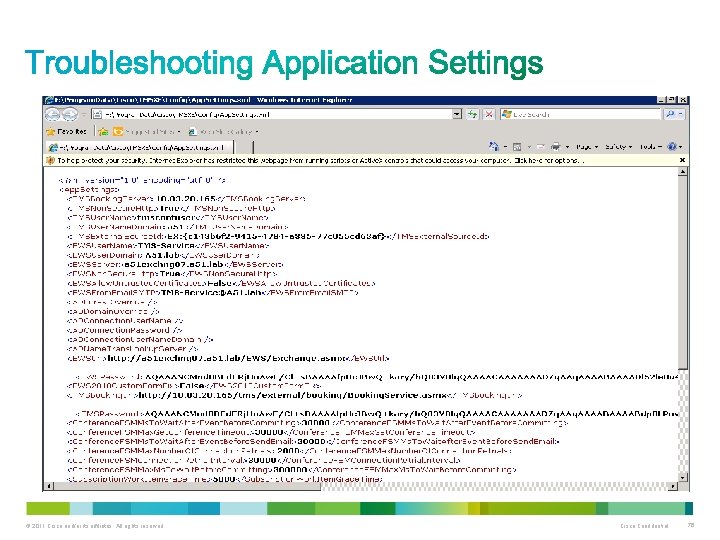Open the Page menu
Viewport: 720px width, 540px height.
(x=587, y=147)
